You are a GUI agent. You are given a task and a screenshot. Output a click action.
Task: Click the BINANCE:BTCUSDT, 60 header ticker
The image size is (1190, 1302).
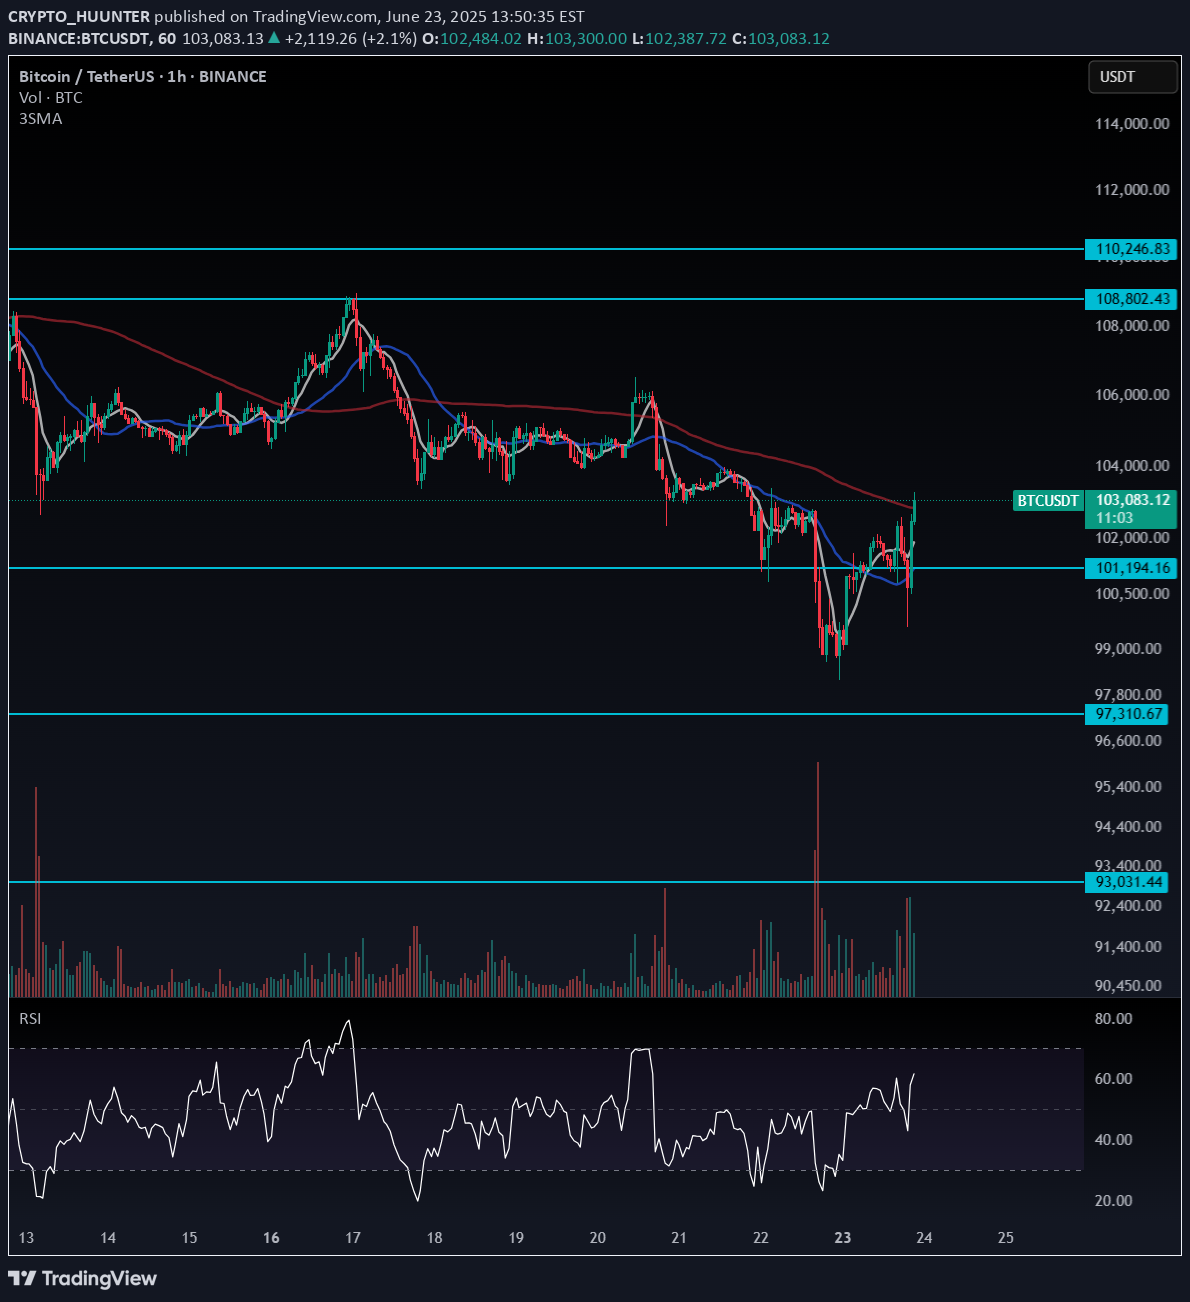click(x=92, y=39)
